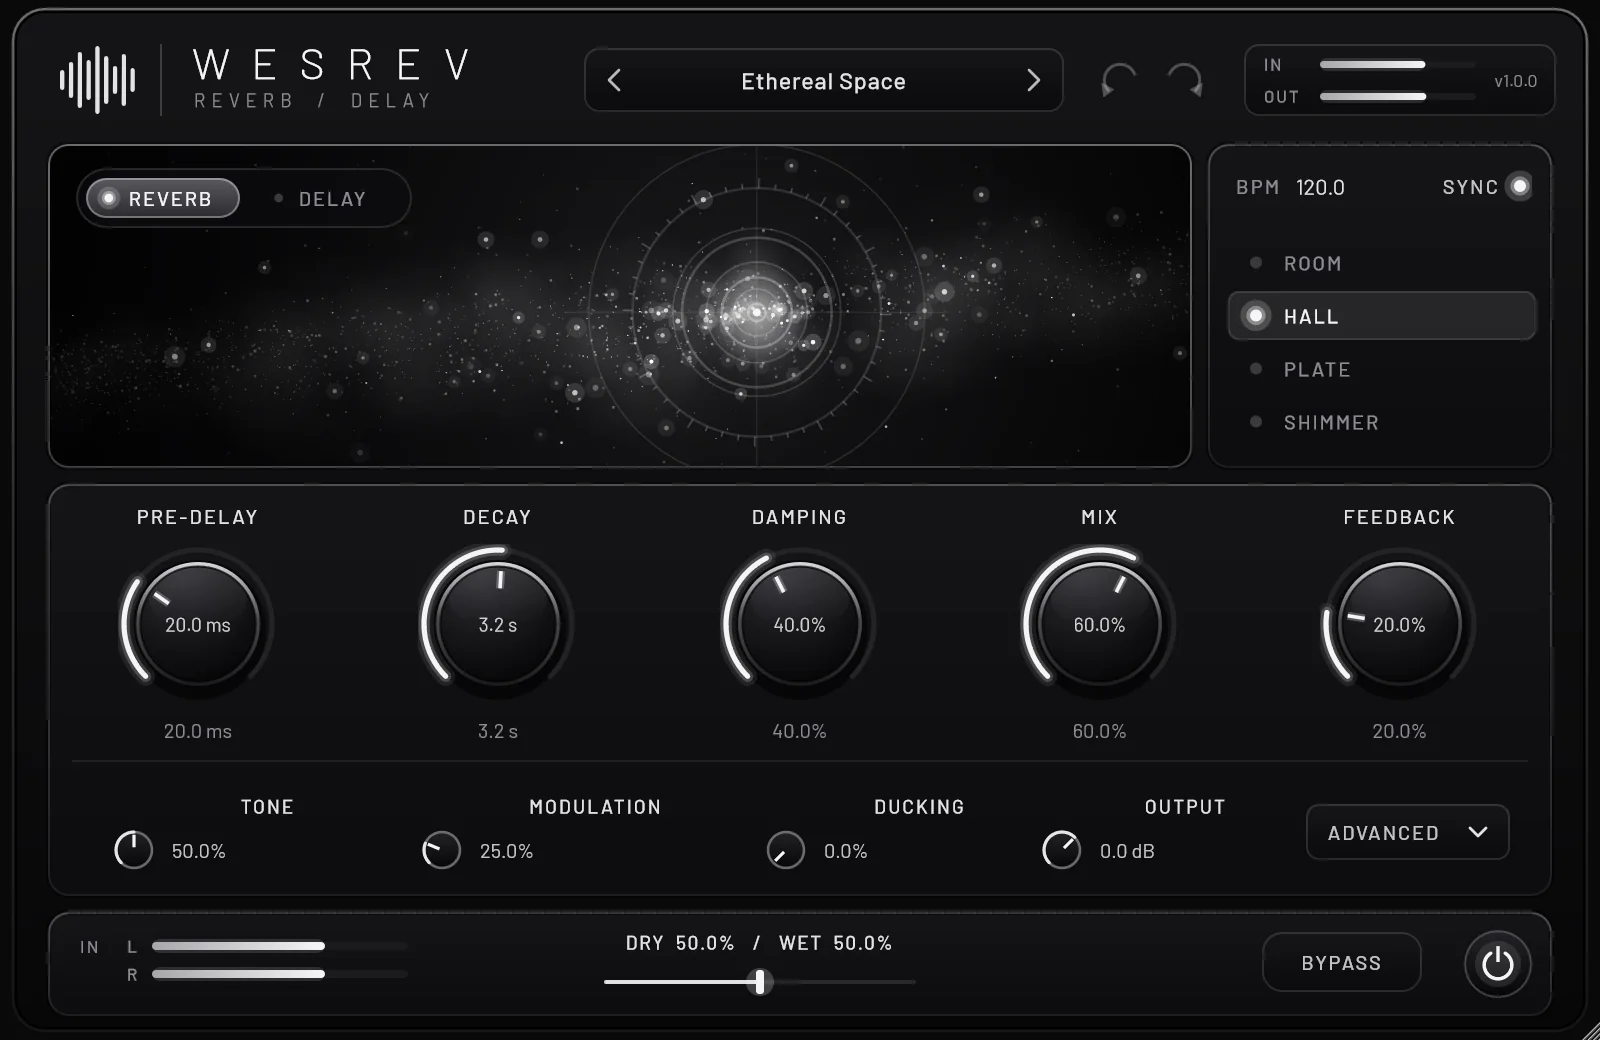Select the Shimmer reverb type

coord(1381,422)
